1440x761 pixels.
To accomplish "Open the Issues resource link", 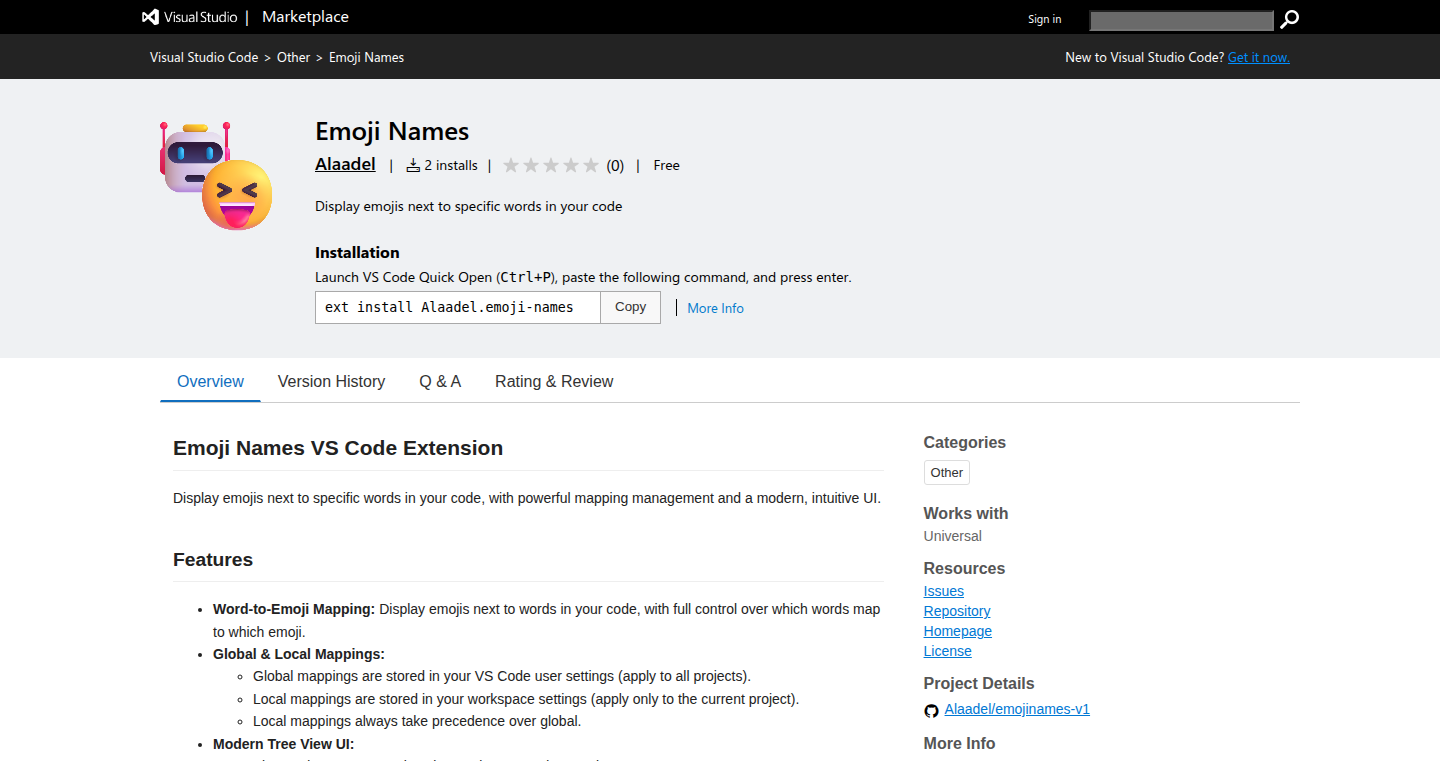I will pos(944,591).
